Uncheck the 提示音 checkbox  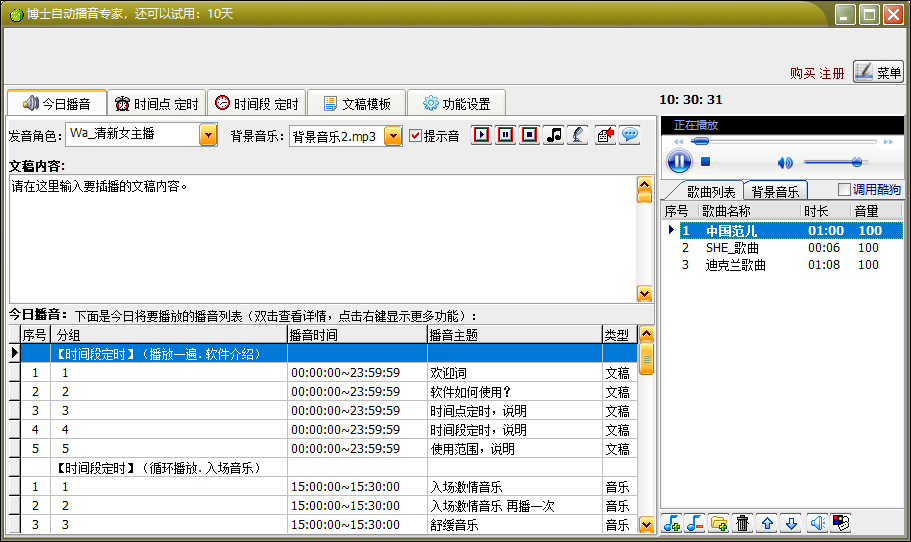coord(416,136)
